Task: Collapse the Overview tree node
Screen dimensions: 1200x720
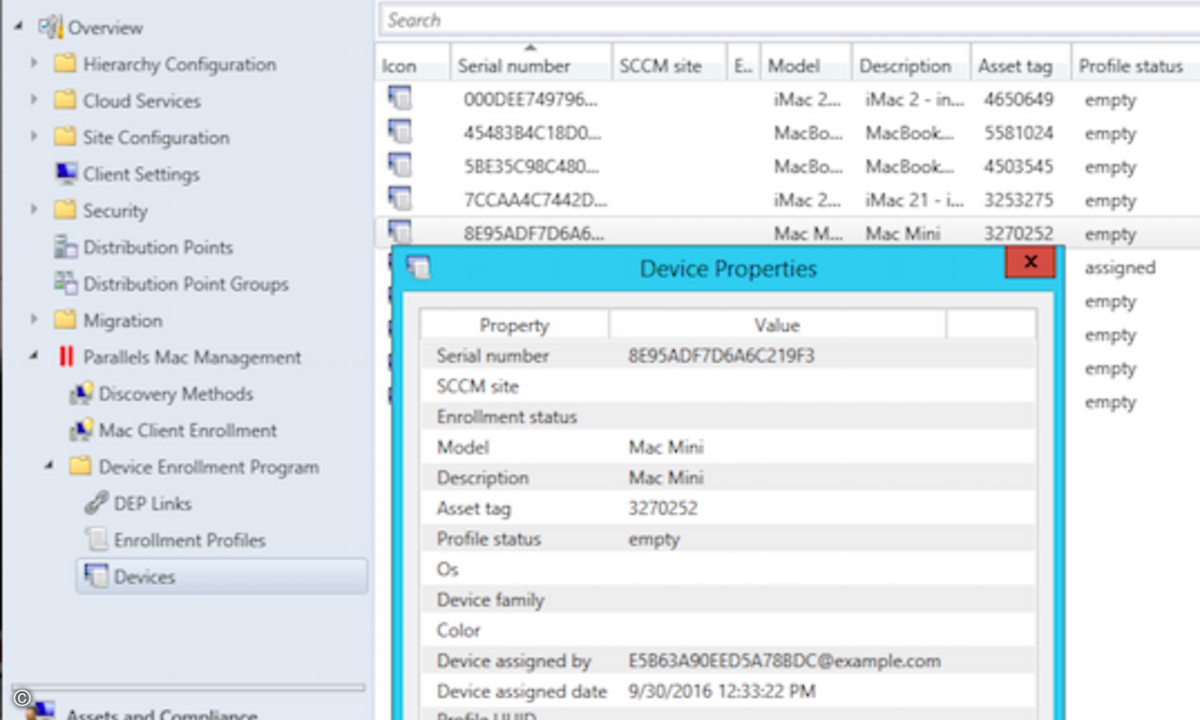Action: tap(20, 28)
